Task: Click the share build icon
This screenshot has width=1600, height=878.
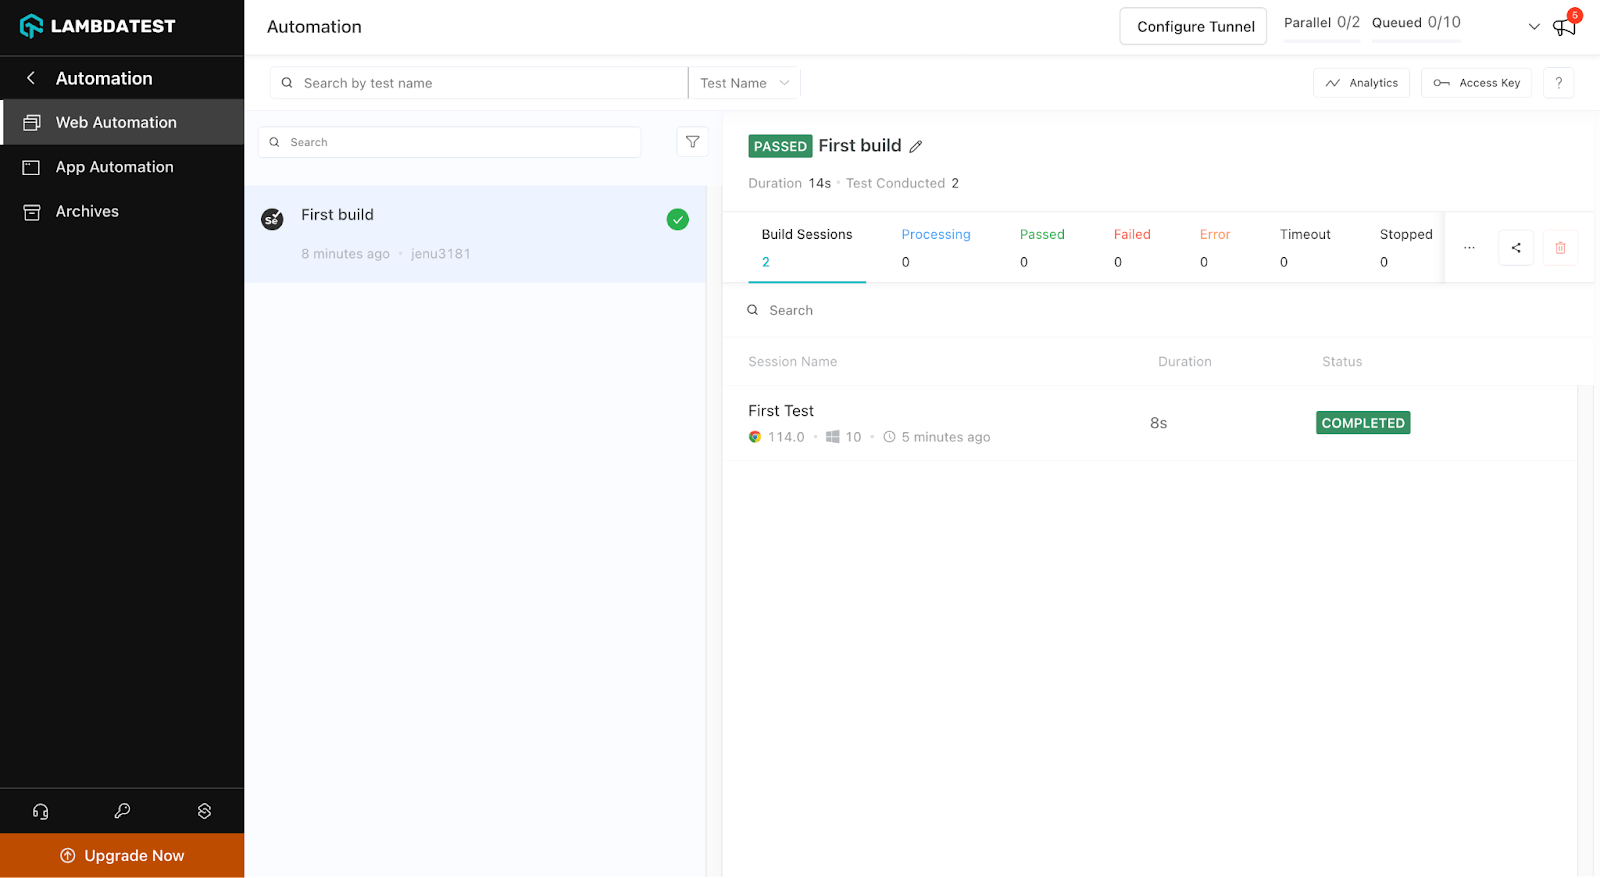Action: (1516, 248)
